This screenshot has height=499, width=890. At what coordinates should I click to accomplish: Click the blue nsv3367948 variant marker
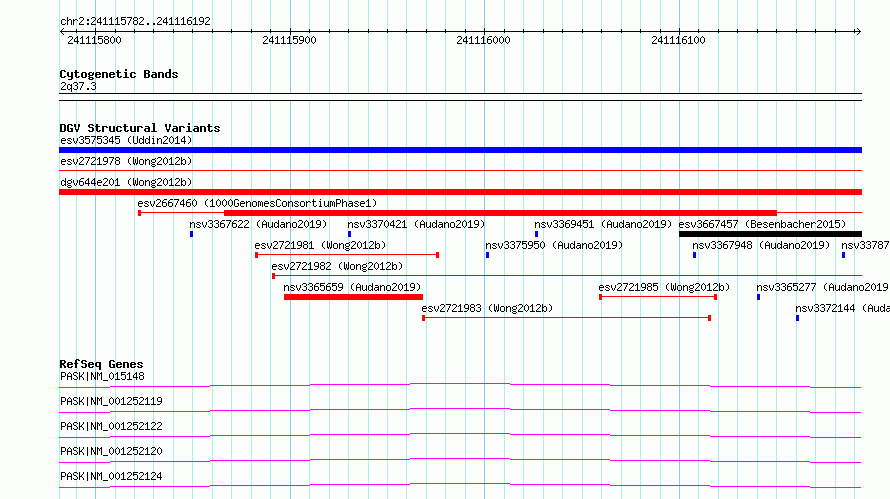click(x=694, y=255)
